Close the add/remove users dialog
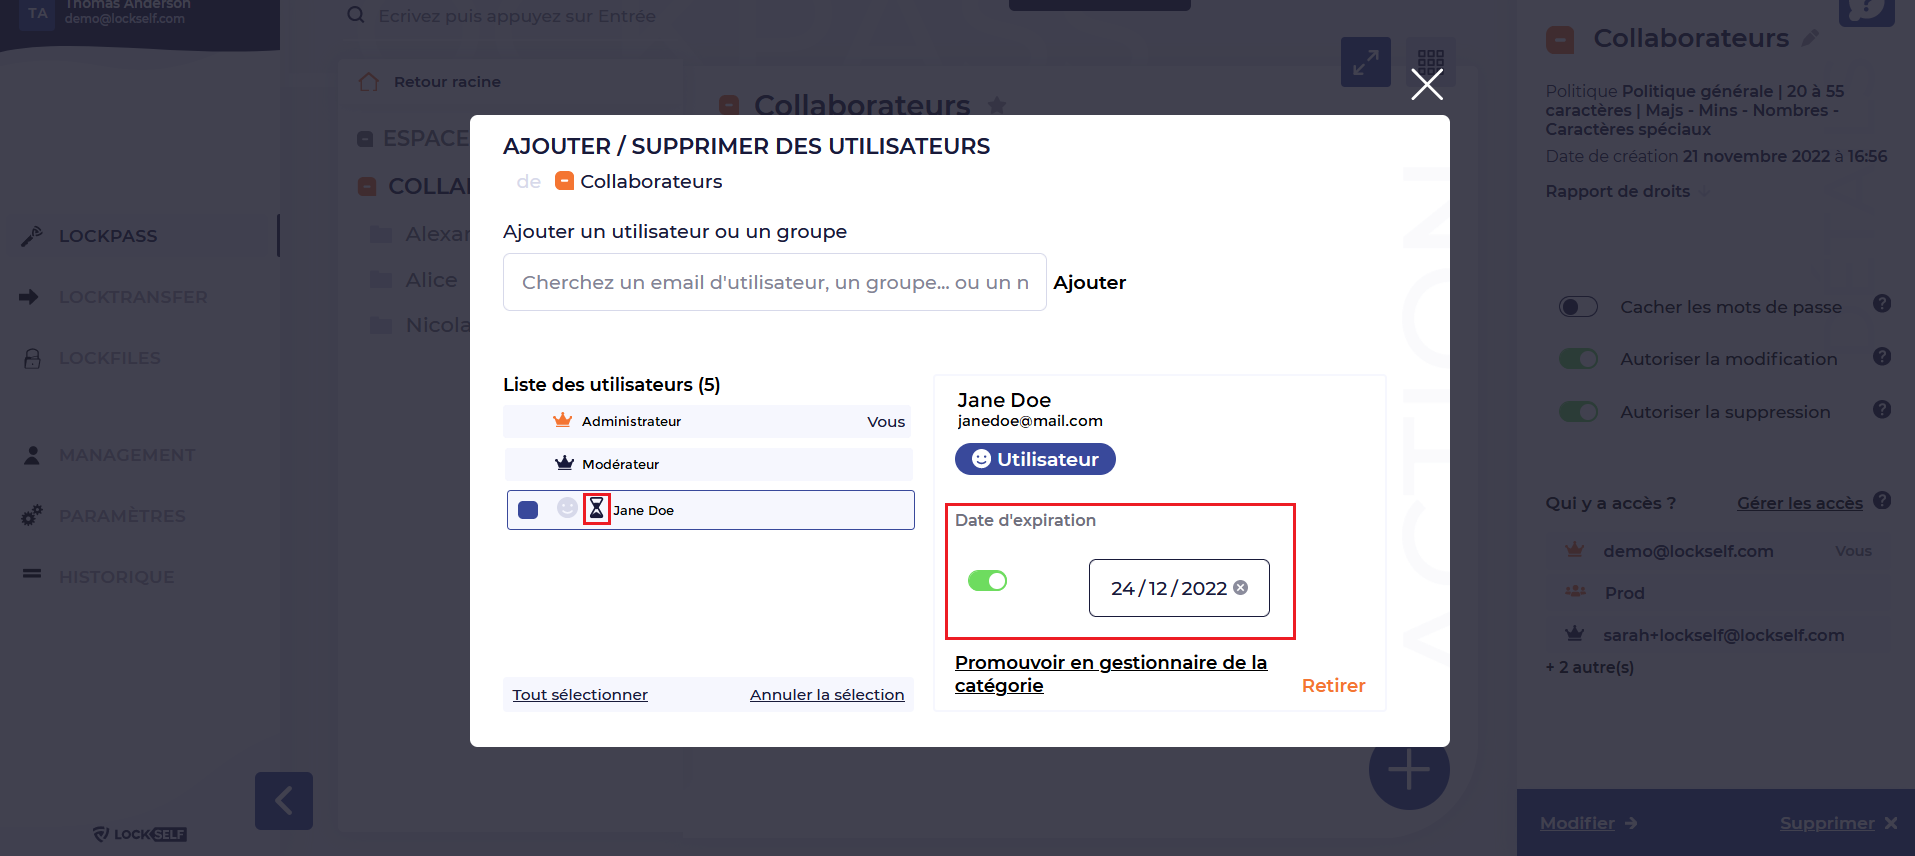Viewport: 1915px width, 856px height. pyautogui.click(x=1427, y=85)
